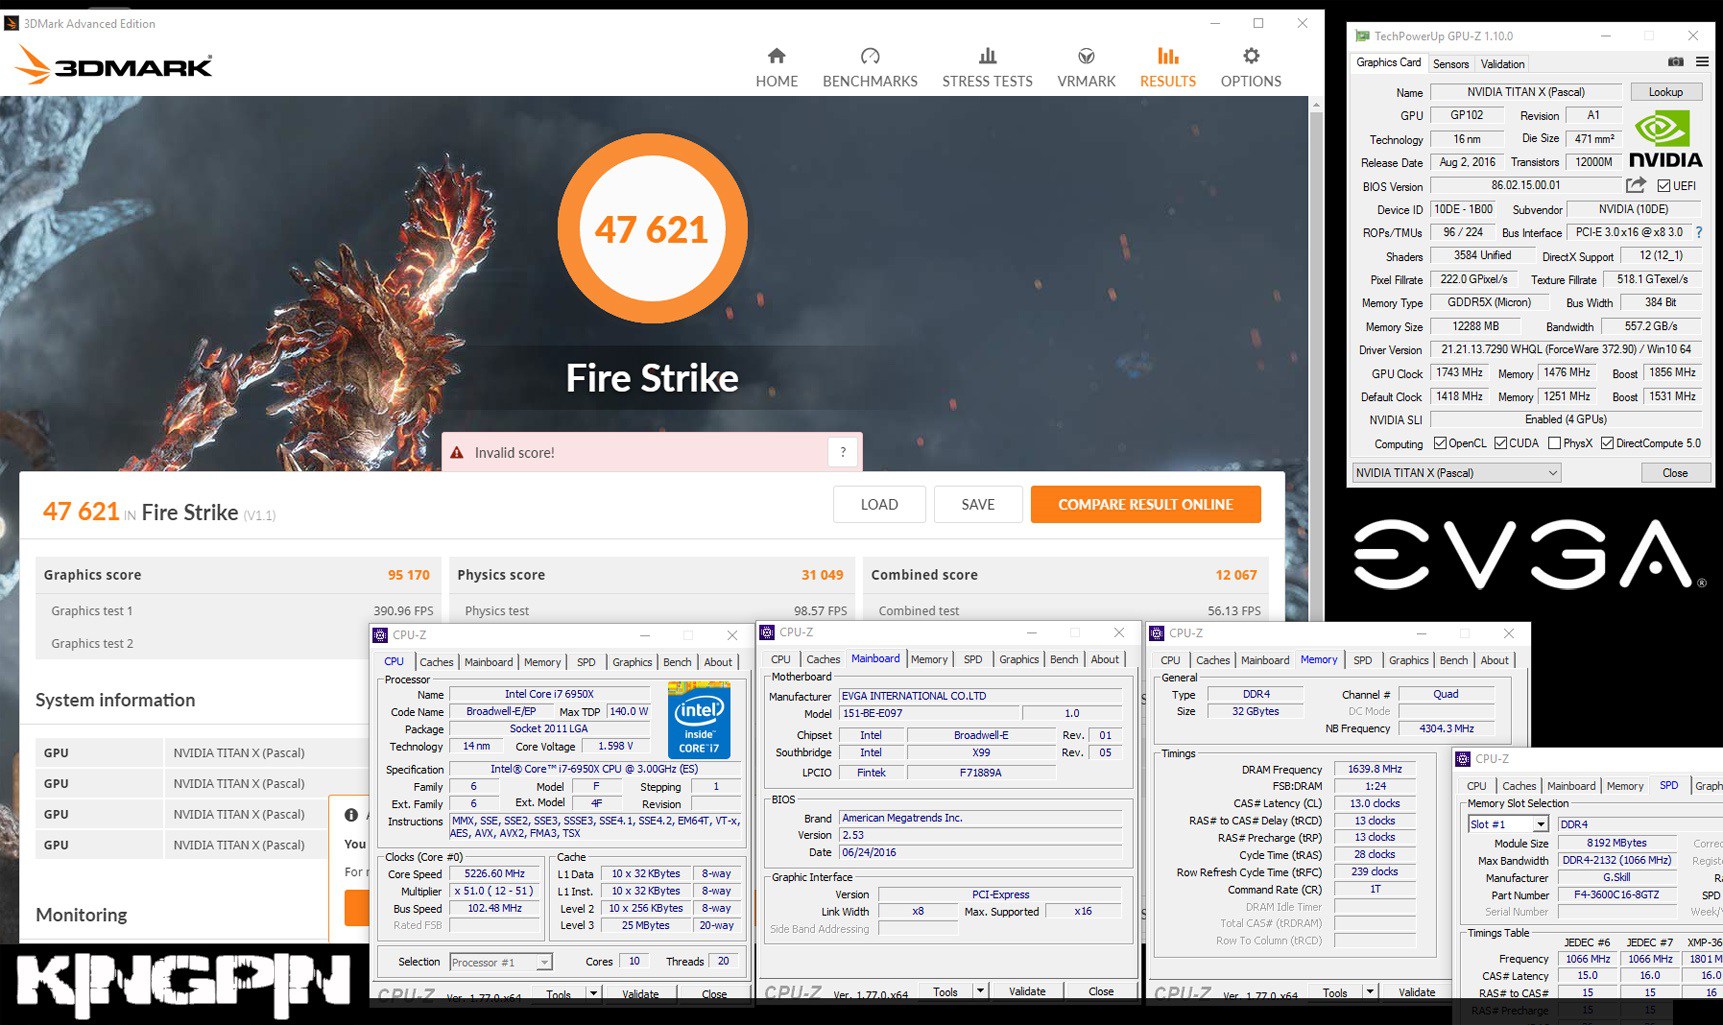Select the RESULTS navigation item
Image resolution: width=1723 pixels, height=1025 pixels.
click(1167, 67)
